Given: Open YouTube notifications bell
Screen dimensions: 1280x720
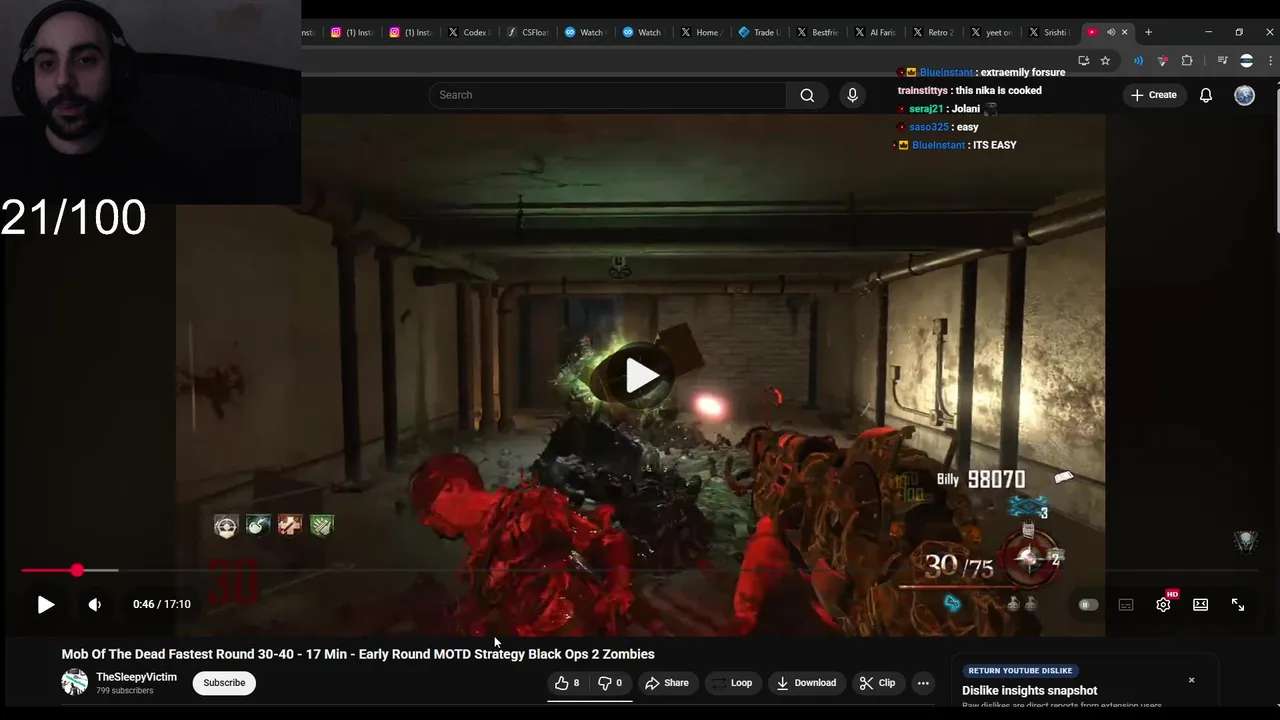Looking at the screenshot, I should 1206,95.
